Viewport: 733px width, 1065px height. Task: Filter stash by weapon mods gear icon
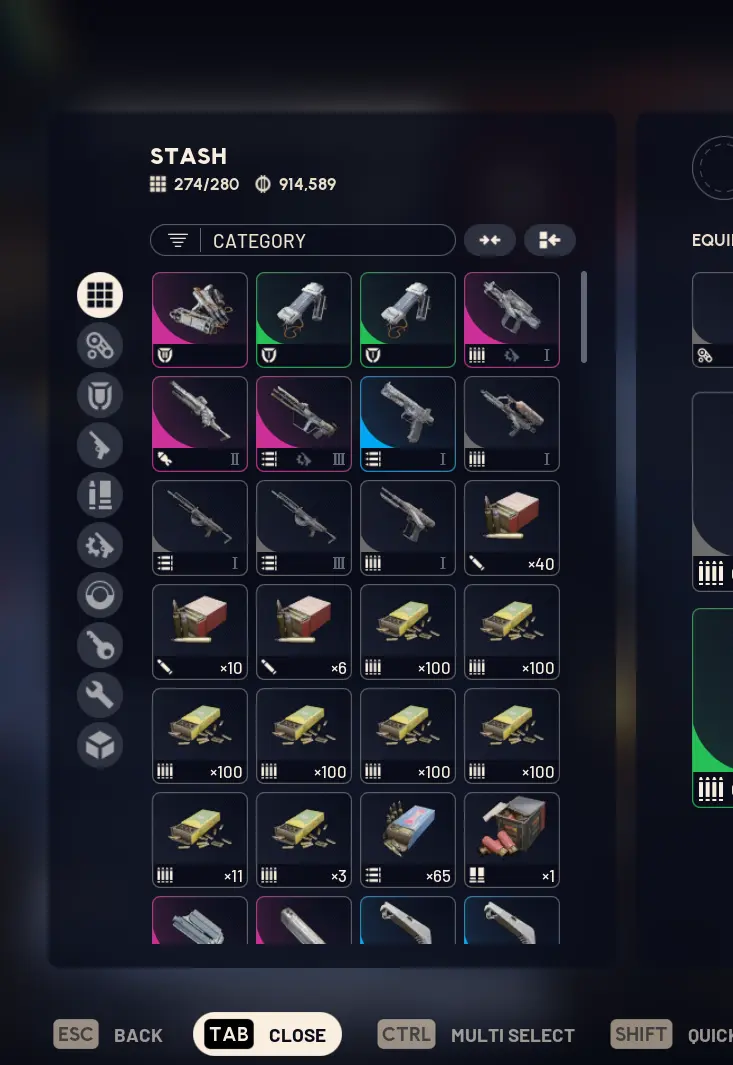point(100,545)
